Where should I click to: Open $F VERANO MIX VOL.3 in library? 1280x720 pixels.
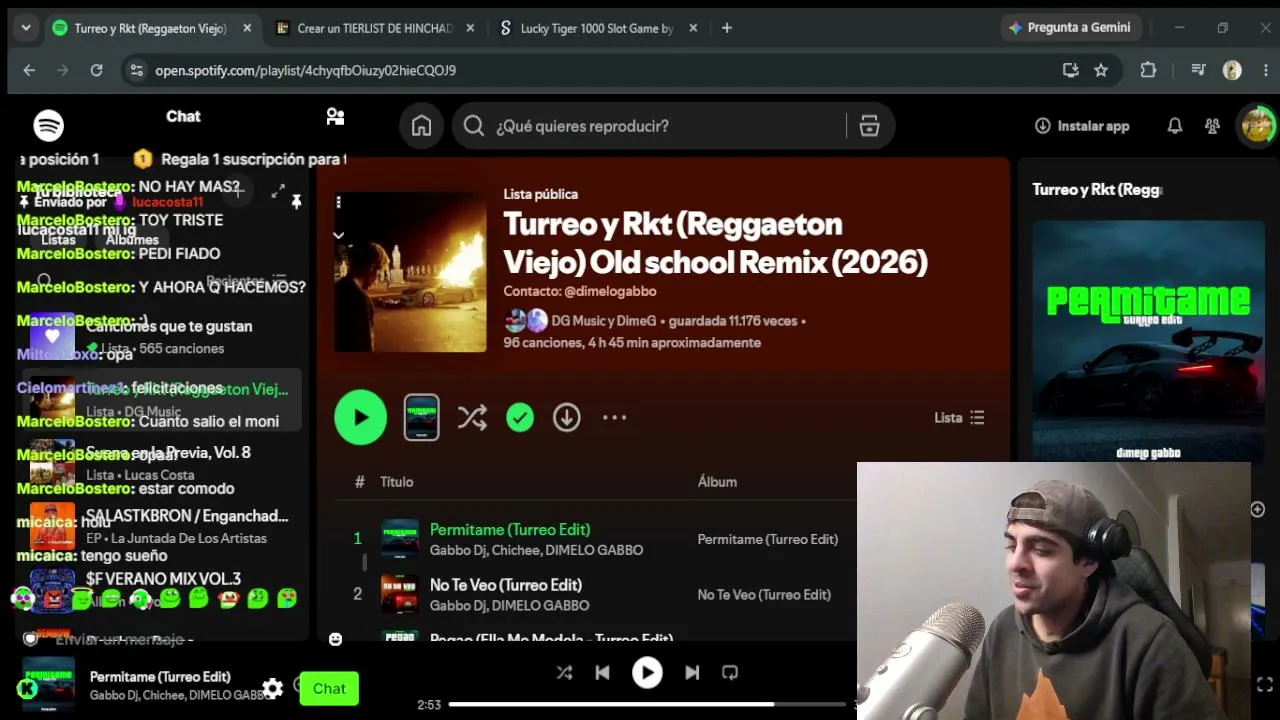[x=162, y=588]
